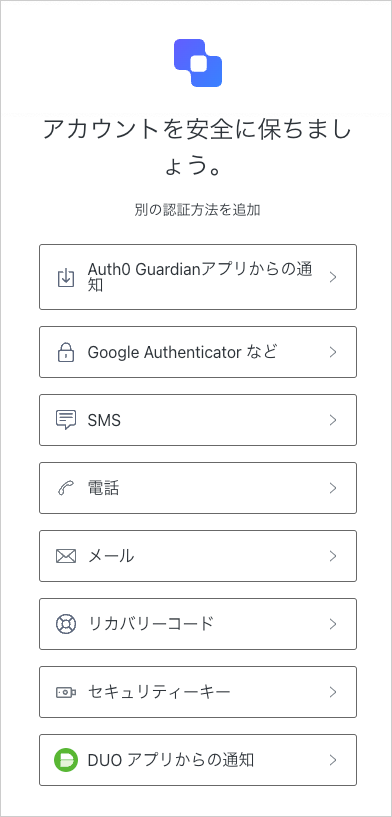
Task: Select the セキュリティーキー option
Action: [198, 692]
